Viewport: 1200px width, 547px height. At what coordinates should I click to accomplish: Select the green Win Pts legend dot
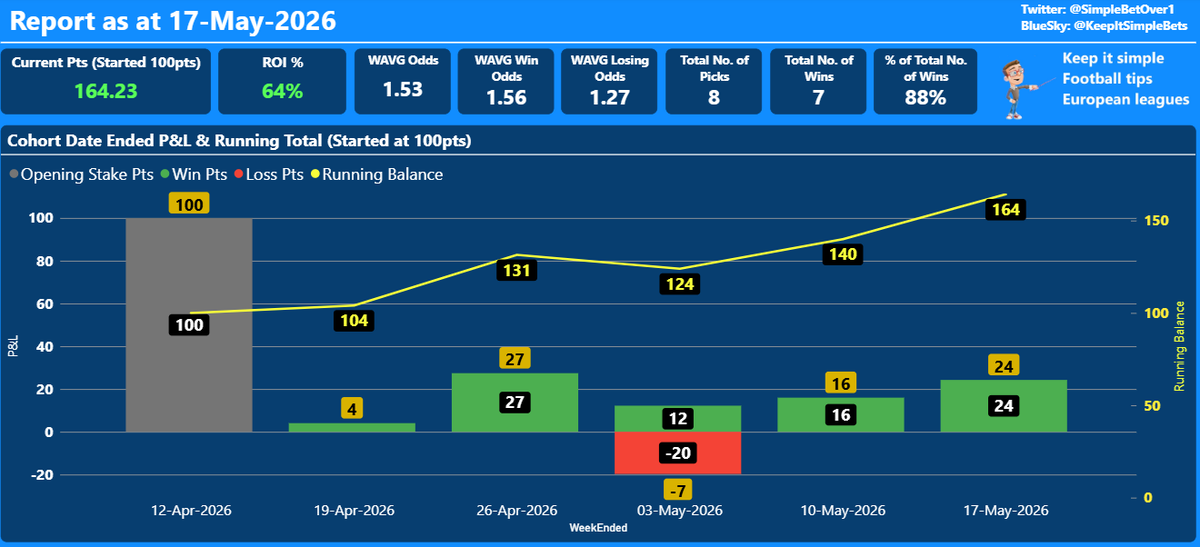point(165,174)
